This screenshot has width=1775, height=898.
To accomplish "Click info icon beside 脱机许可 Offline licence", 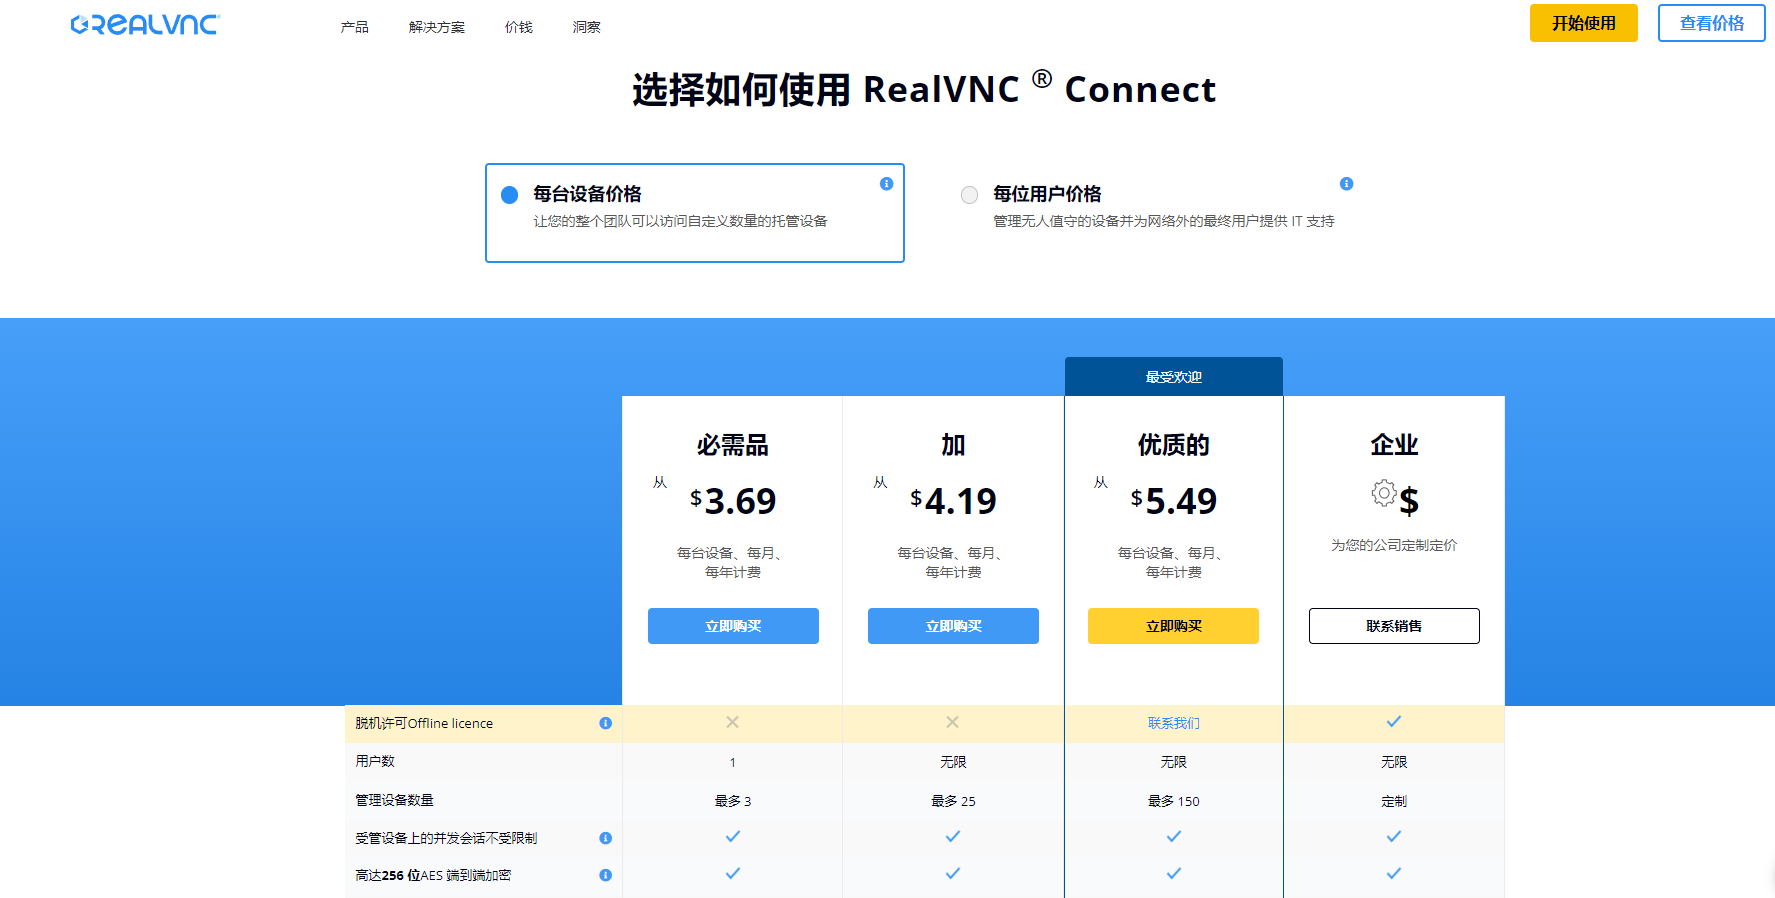I will pos(605,723).
